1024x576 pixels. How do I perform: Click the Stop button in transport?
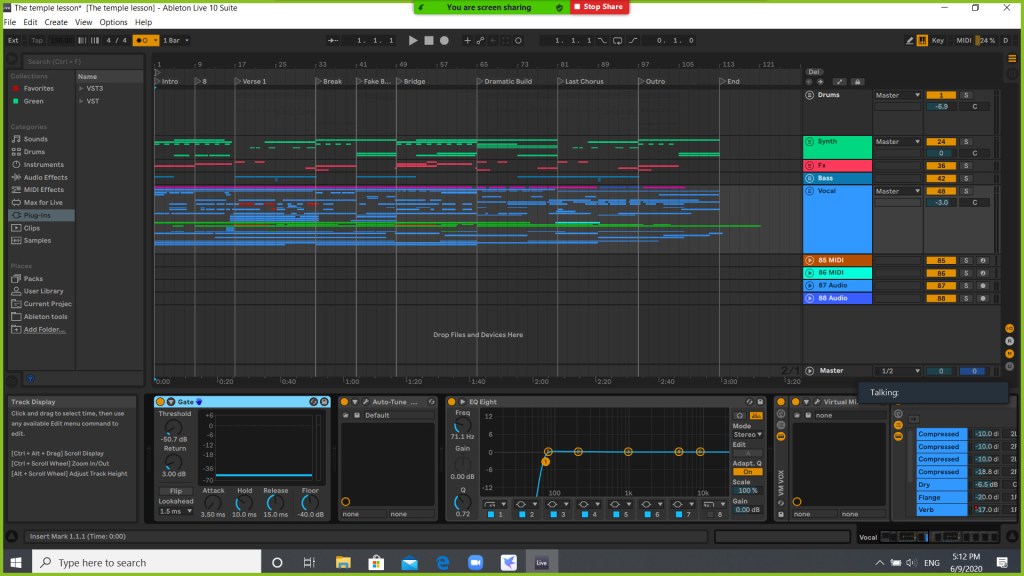(428, 40)
